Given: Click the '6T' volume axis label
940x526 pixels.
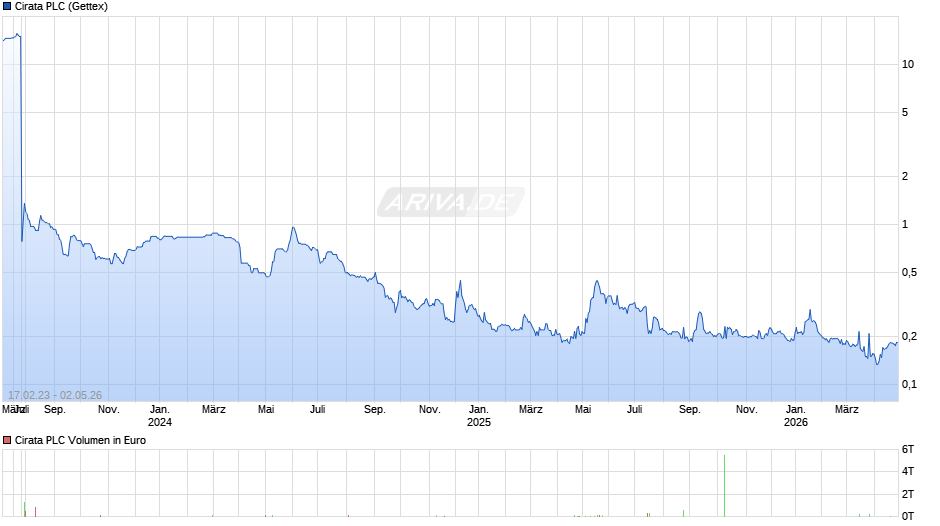Looking at the screenshot, I should click(908, 449).
